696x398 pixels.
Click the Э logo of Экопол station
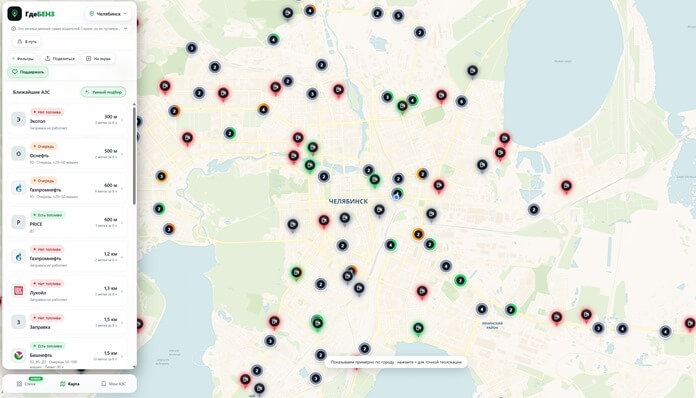(x=18, y=119)
